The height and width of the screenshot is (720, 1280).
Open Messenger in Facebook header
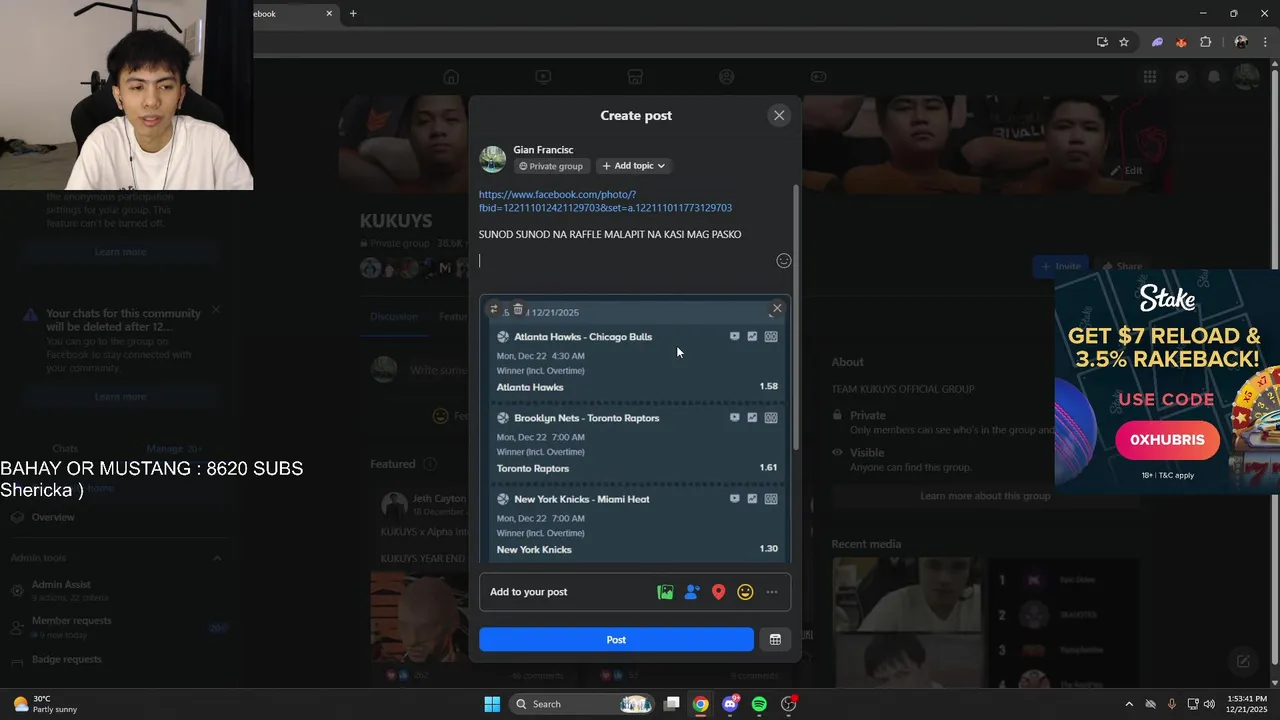(x=1182, y=77)
